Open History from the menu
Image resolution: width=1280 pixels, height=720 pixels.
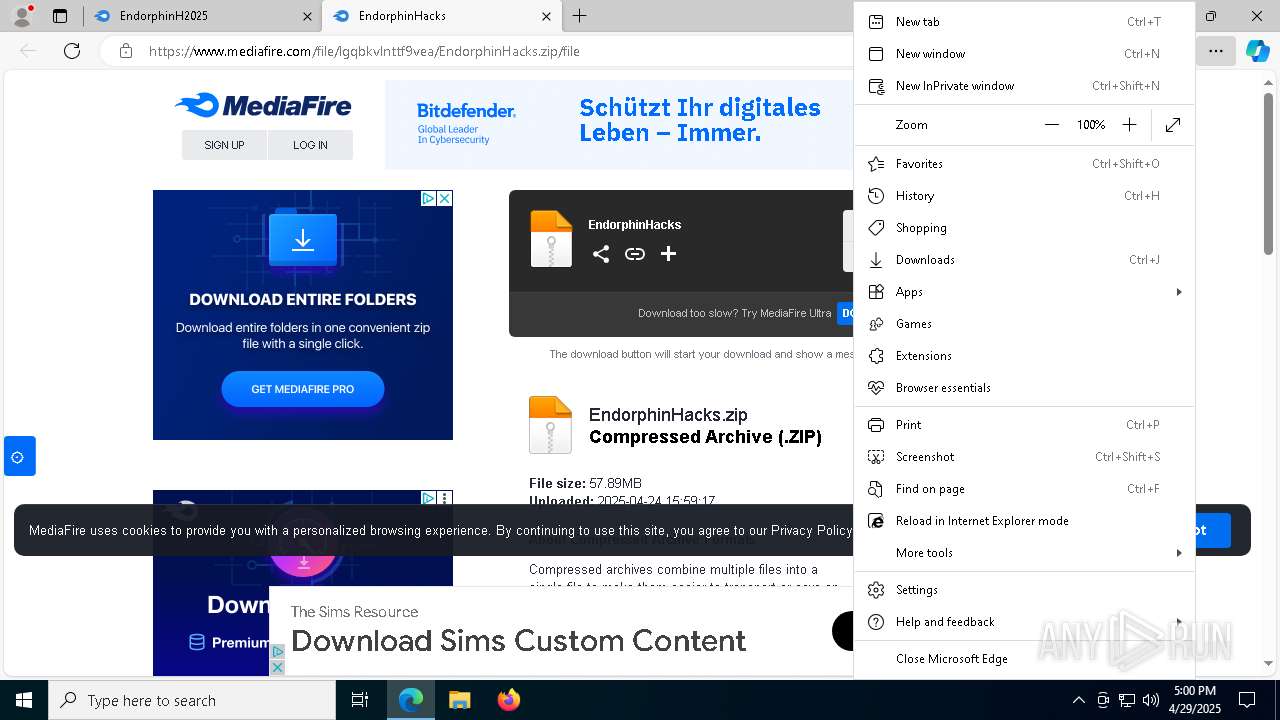click(1024, 196)
